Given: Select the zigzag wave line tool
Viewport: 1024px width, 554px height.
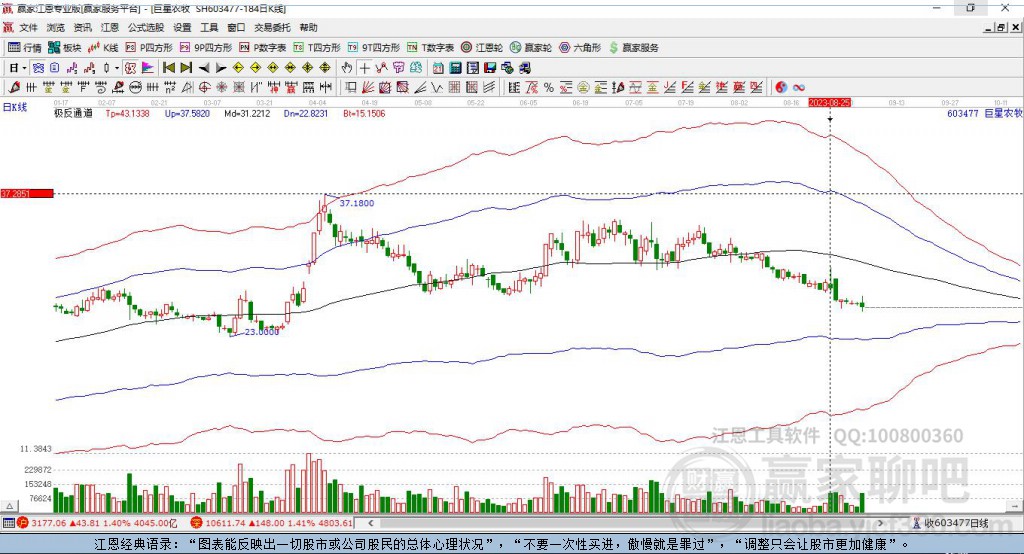Looking at the screenshot, I should (x=437, y=87).
